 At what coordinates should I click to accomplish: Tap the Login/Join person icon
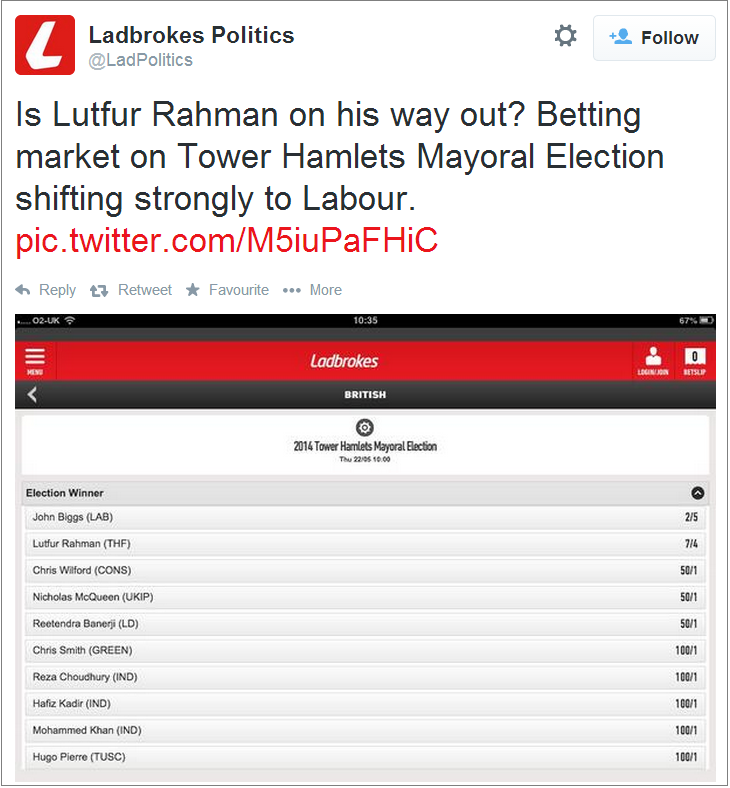tap(653, 361)
